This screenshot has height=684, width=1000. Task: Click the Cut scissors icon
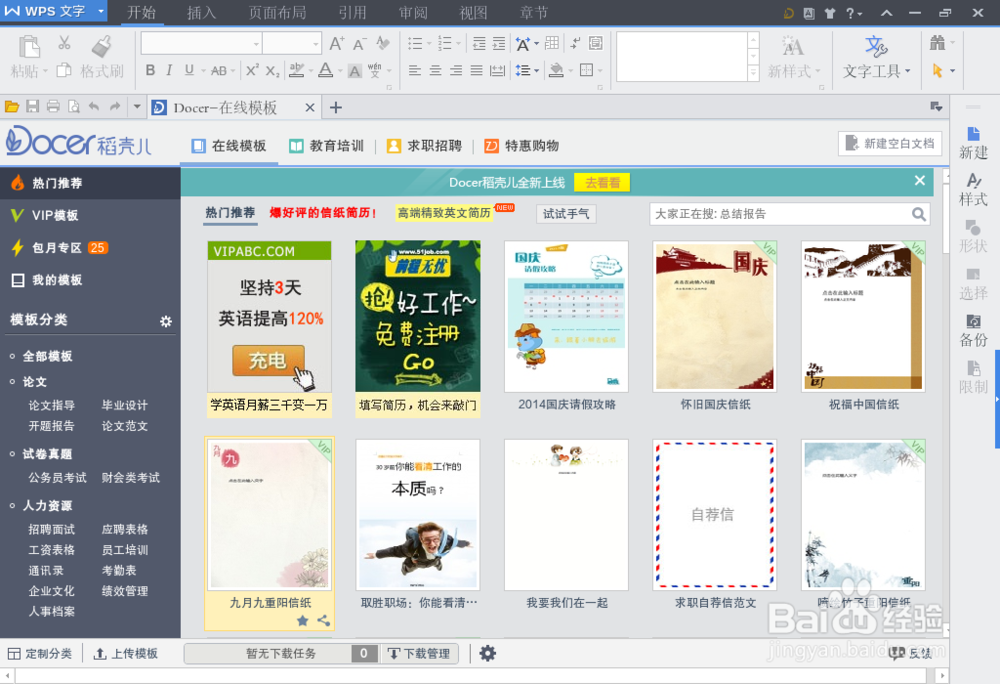[64, 43]
